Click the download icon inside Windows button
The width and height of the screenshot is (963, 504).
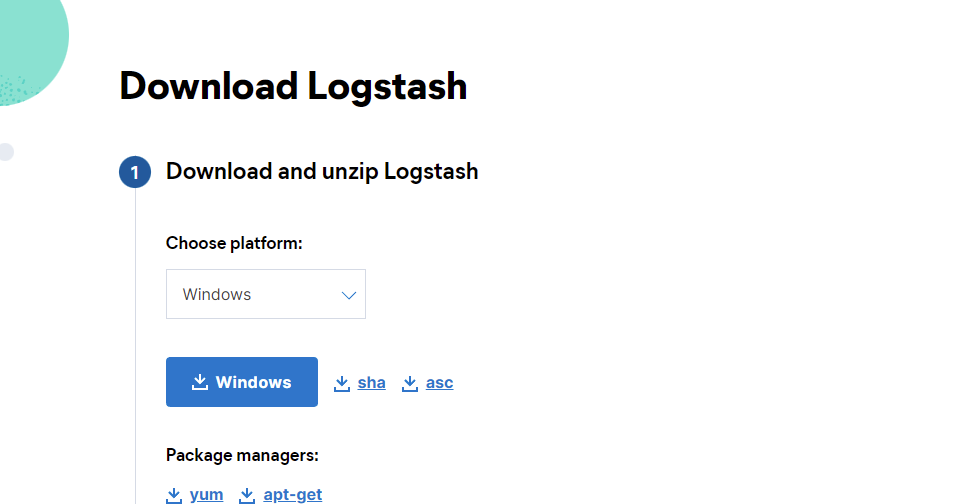coord(200,382)
